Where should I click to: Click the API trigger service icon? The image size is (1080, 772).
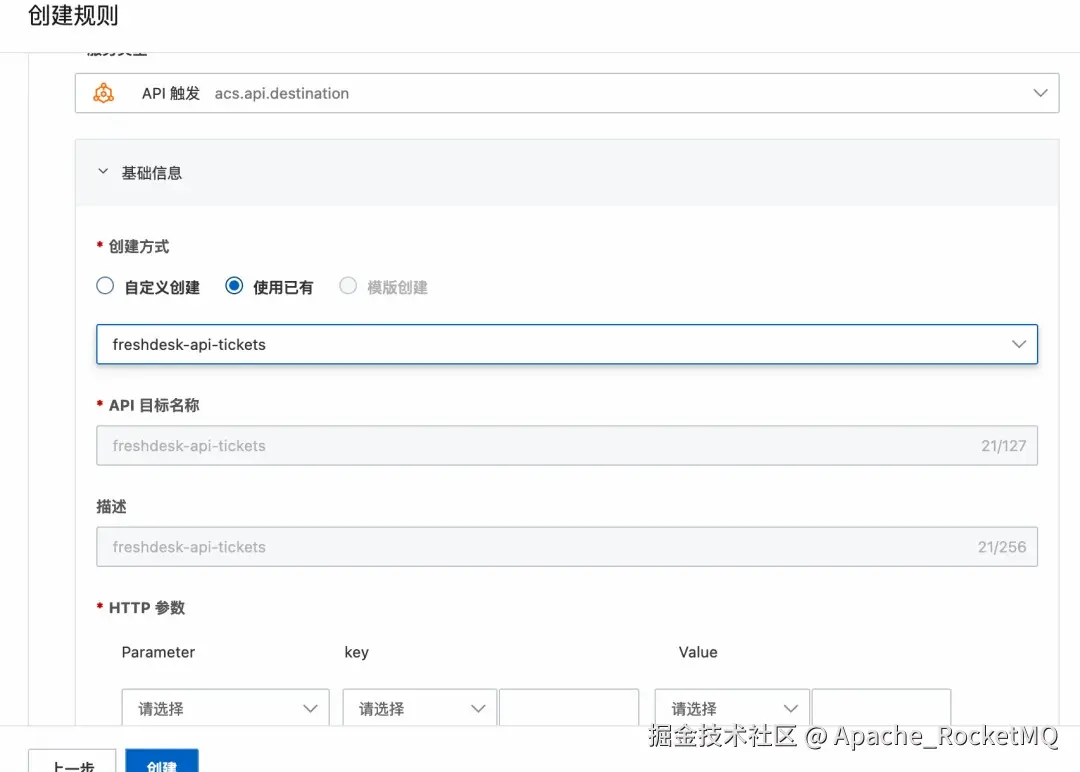tap(103, 93)
